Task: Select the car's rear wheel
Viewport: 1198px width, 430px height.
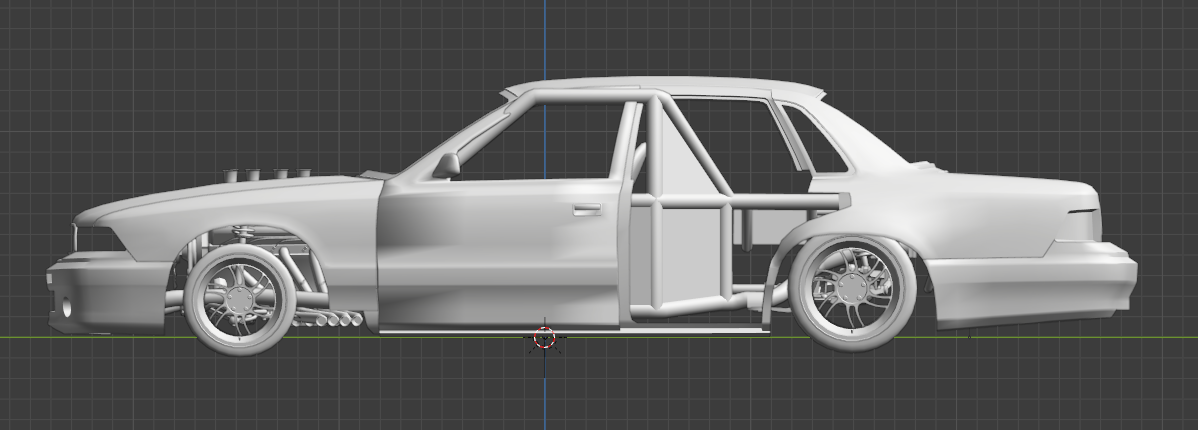Action: [x=853, y=293]
